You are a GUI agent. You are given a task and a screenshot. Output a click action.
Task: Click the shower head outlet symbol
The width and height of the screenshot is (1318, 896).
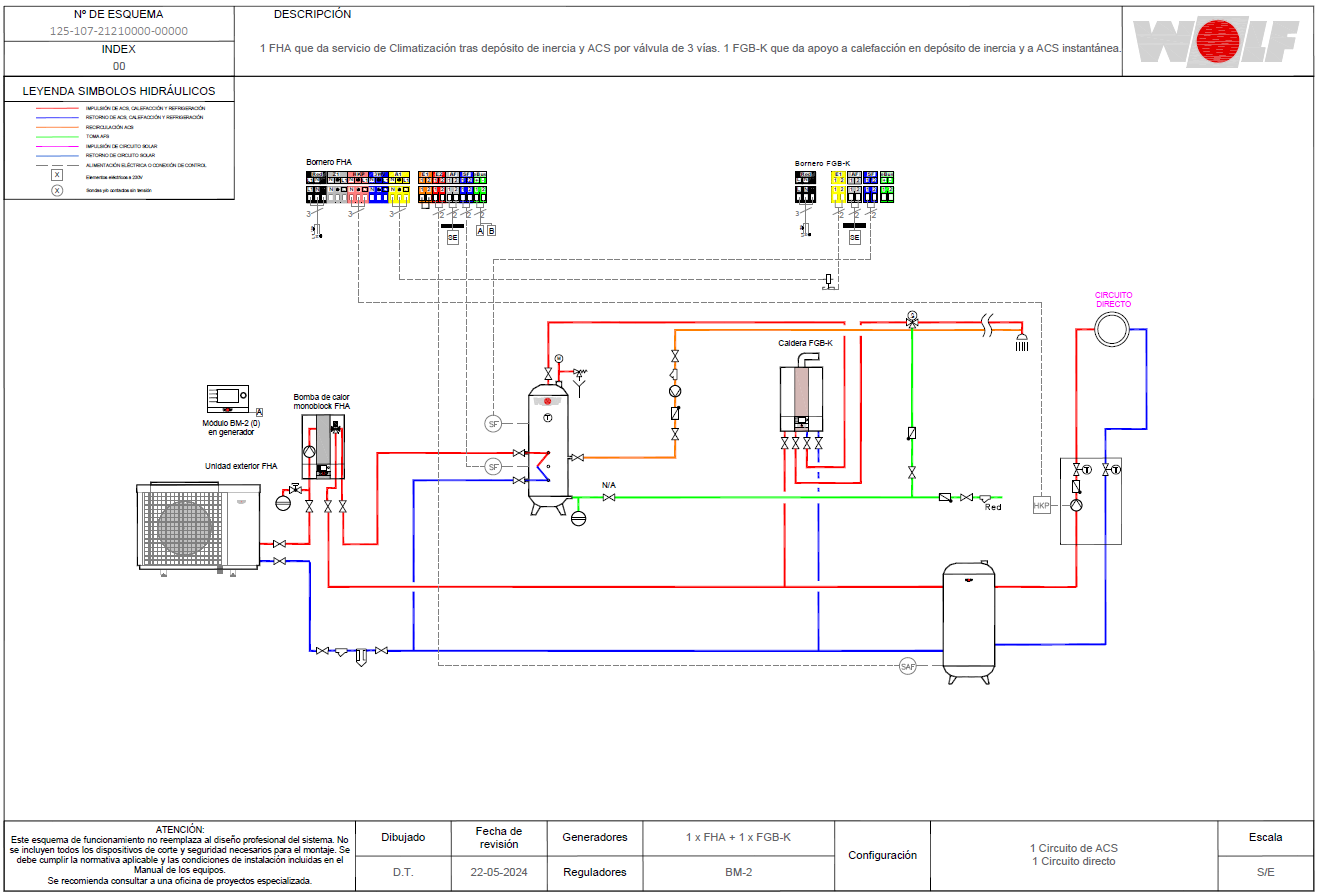(x=1022, y=343)
